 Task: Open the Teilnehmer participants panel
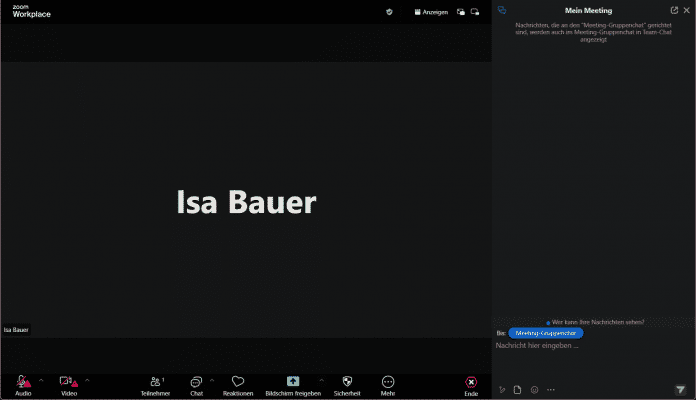click(x=154, y=383)
